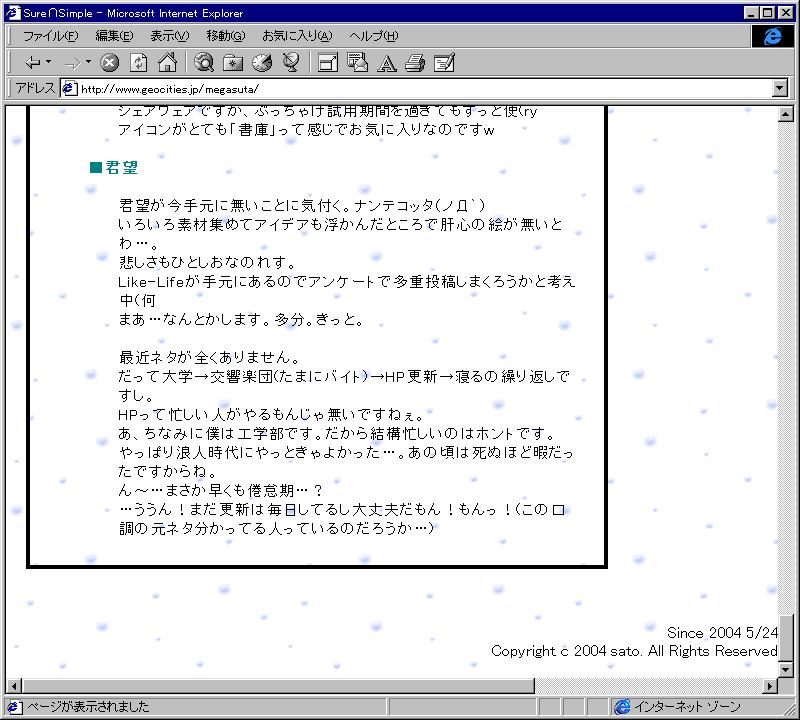The width and height of the screenshot is (800, 720).
Task: Click the Font size A icon
Action: click(386, 63)
